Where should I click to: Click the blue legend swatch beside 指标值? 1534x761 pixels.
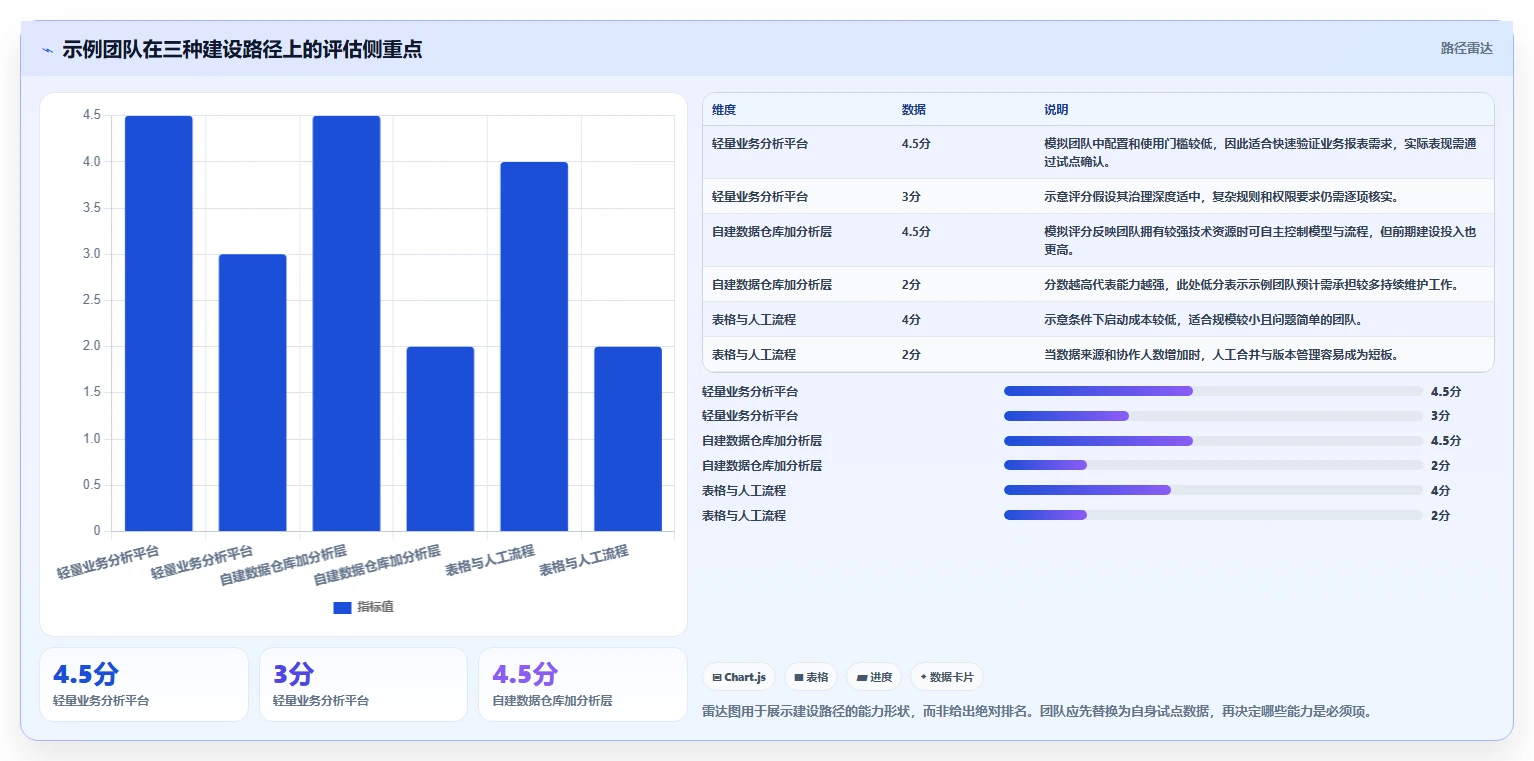coord(342,608)
